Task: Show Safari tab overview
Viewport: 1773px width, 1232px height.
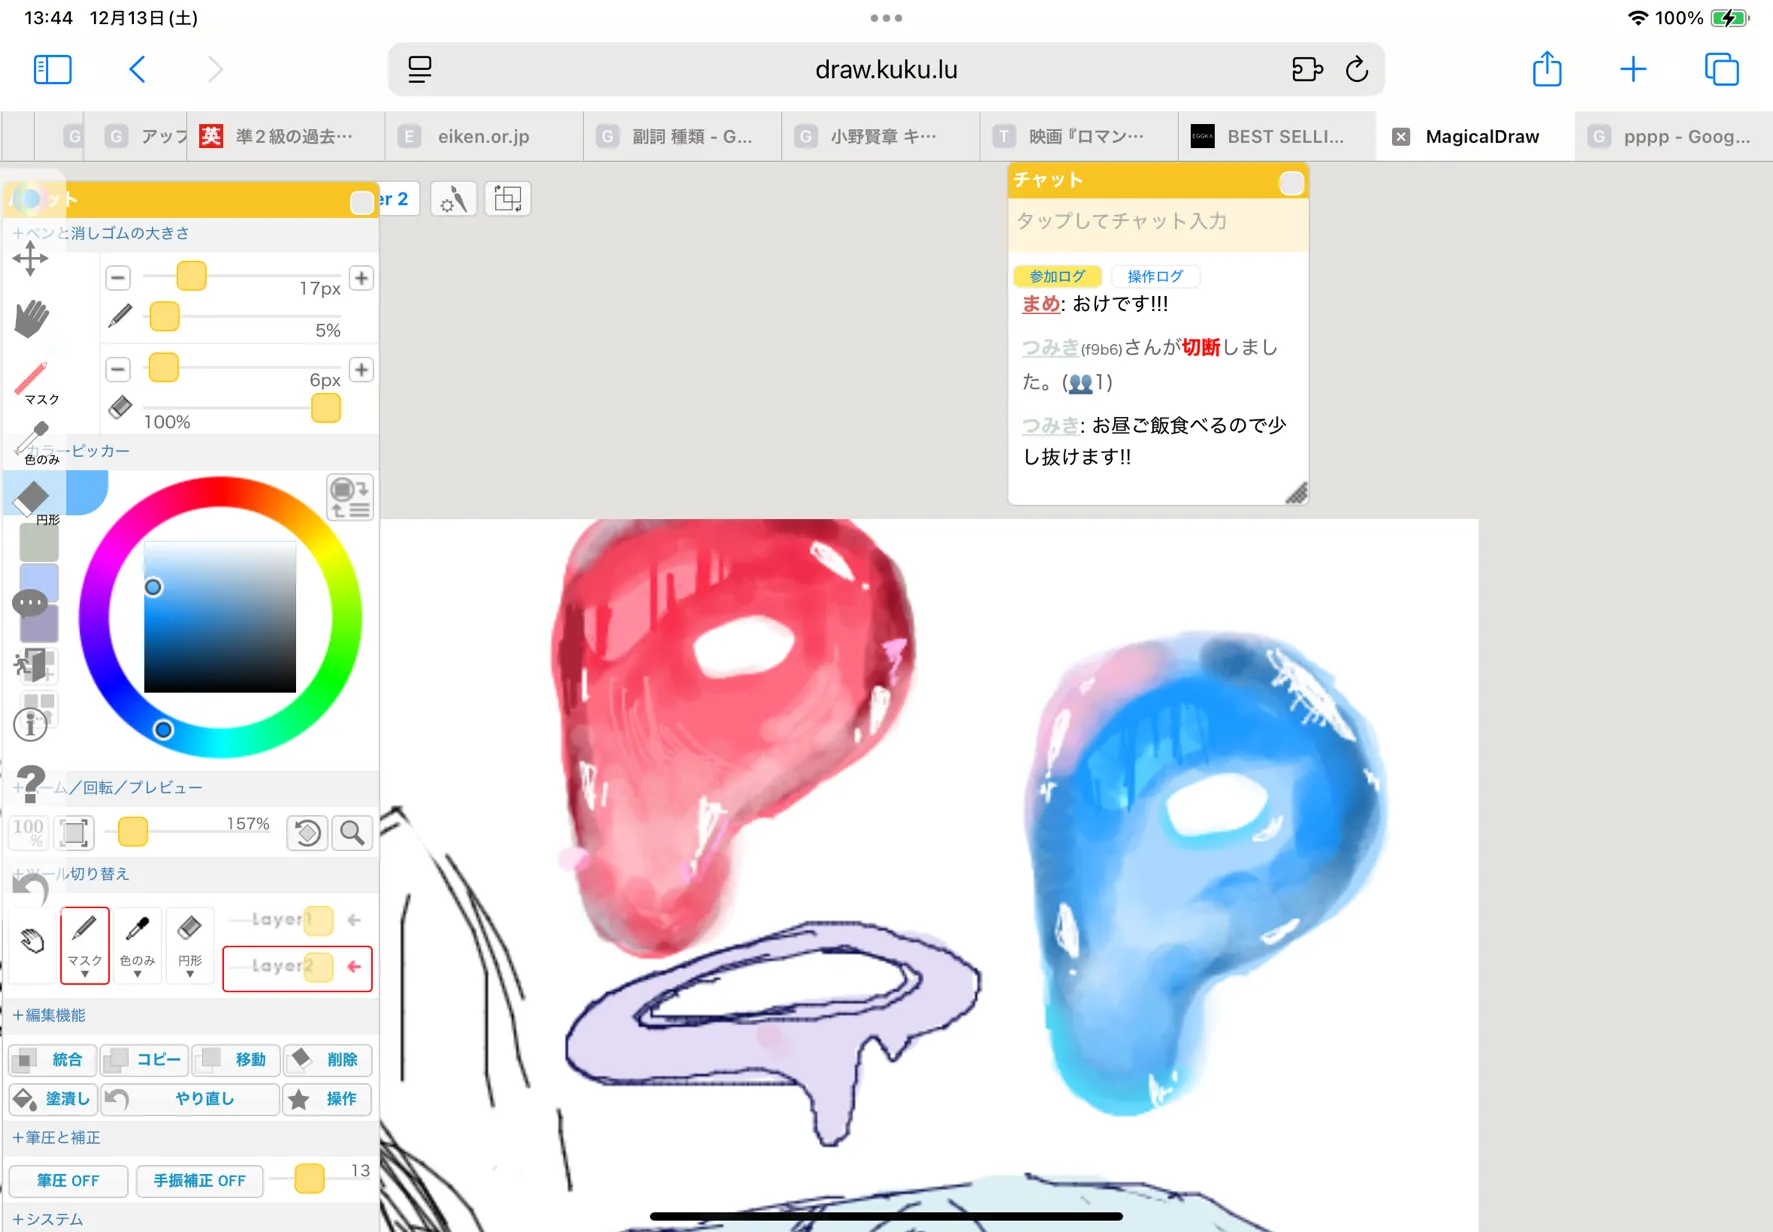Action: [1721, 69]
